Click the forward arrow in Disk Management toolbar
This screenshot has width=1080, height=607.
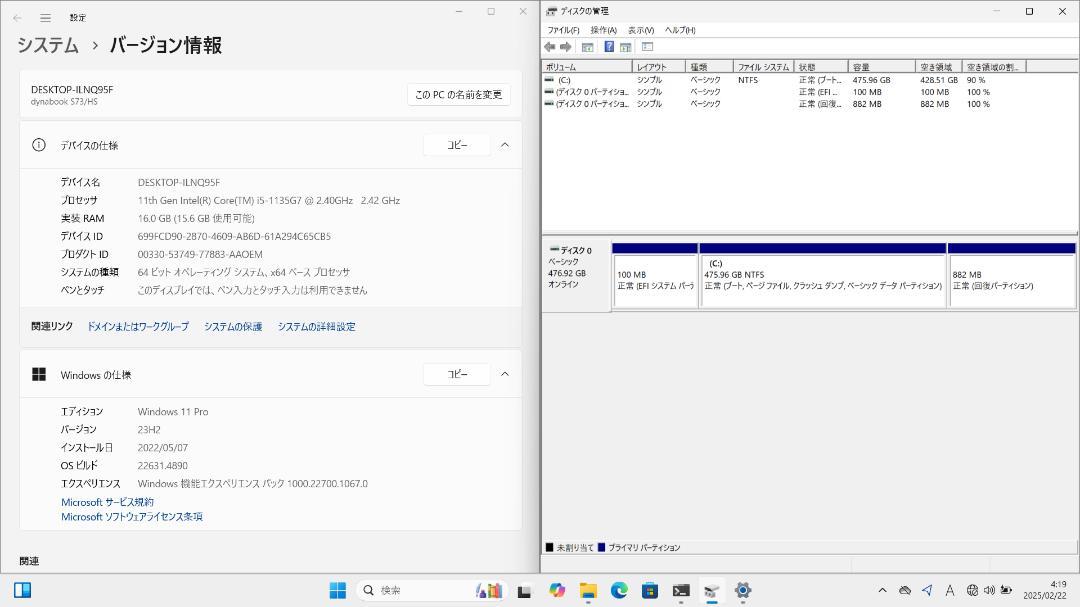pyautogui.click(x=565, y=47)
